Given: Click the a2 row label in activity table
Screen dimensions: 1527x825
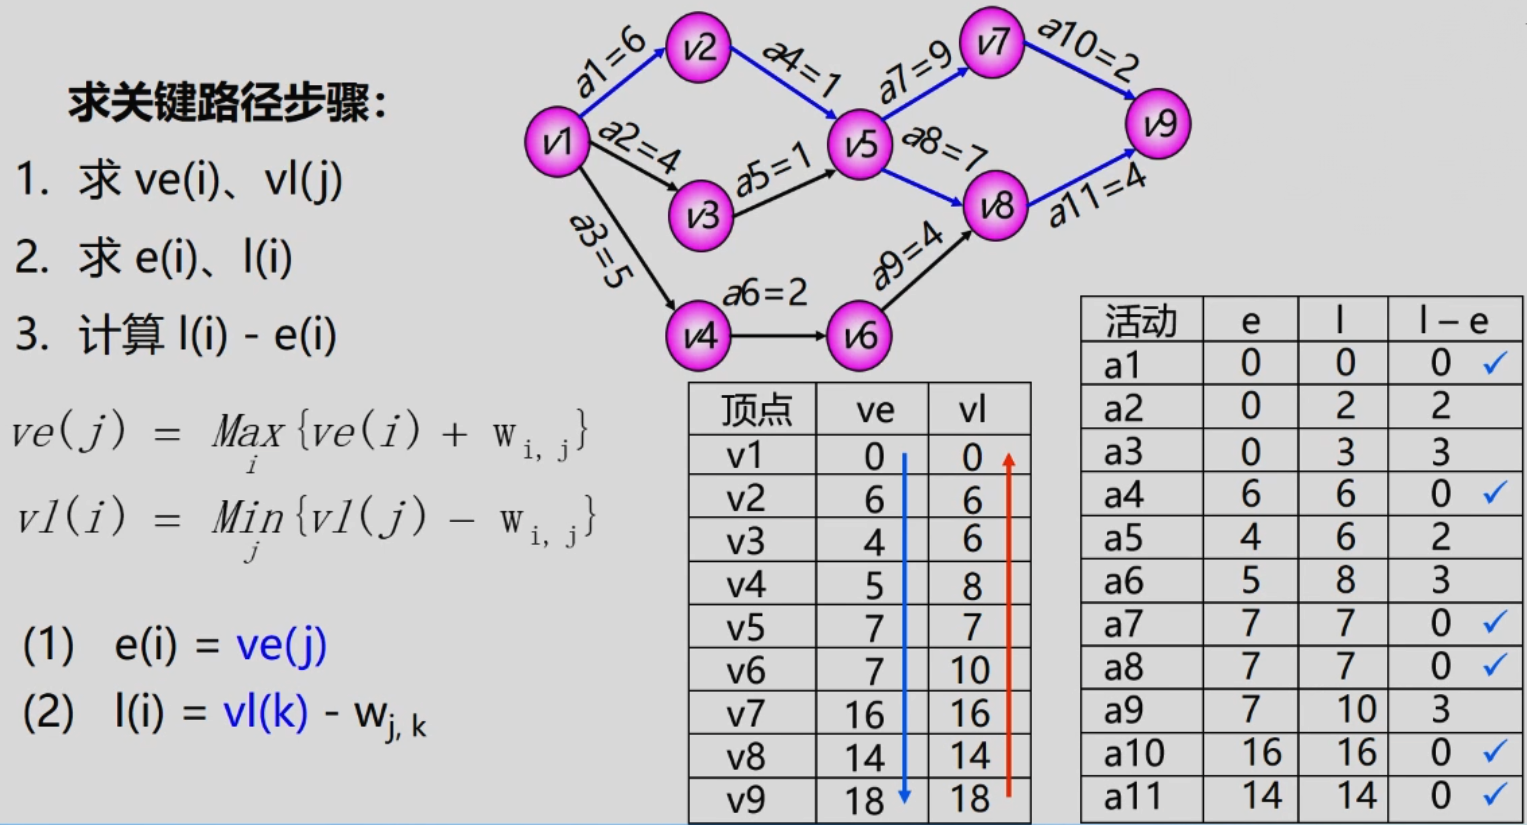Looking at the screenshot, I should click(1123, 409).
